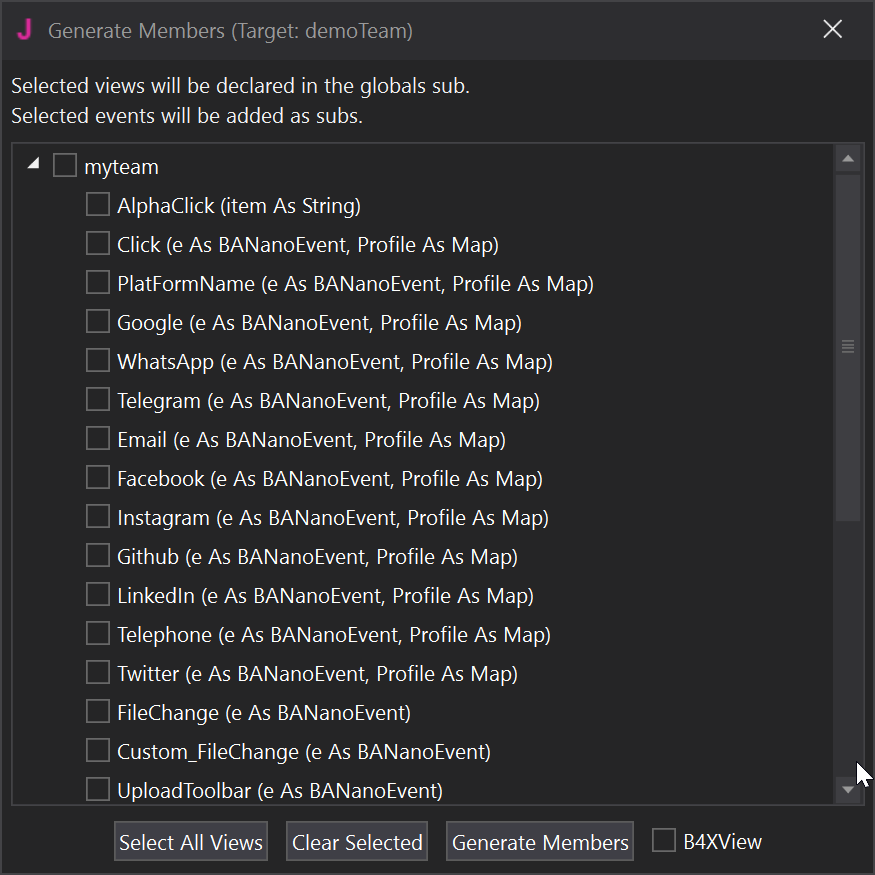Click the Clear Selected button
The height and width of the screenshot is (875, 875).
[357, 842]
